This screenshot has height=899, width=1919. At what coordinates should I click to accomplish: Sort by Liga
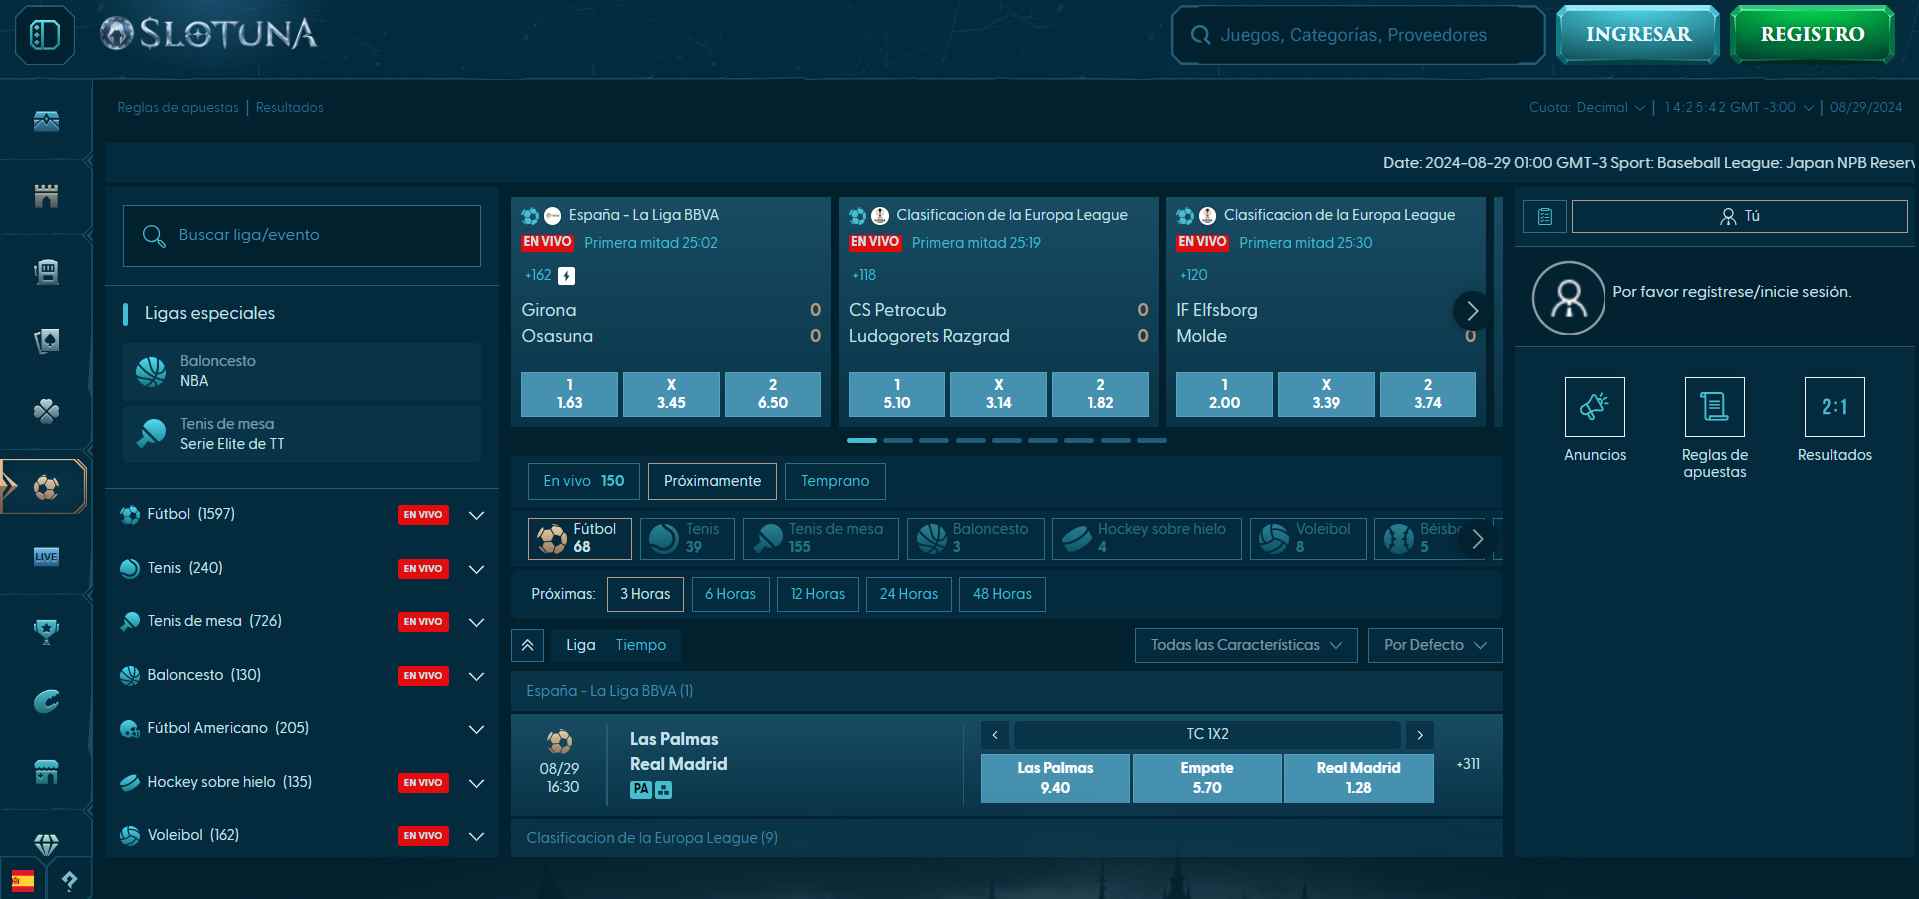[x=580, y=645]
